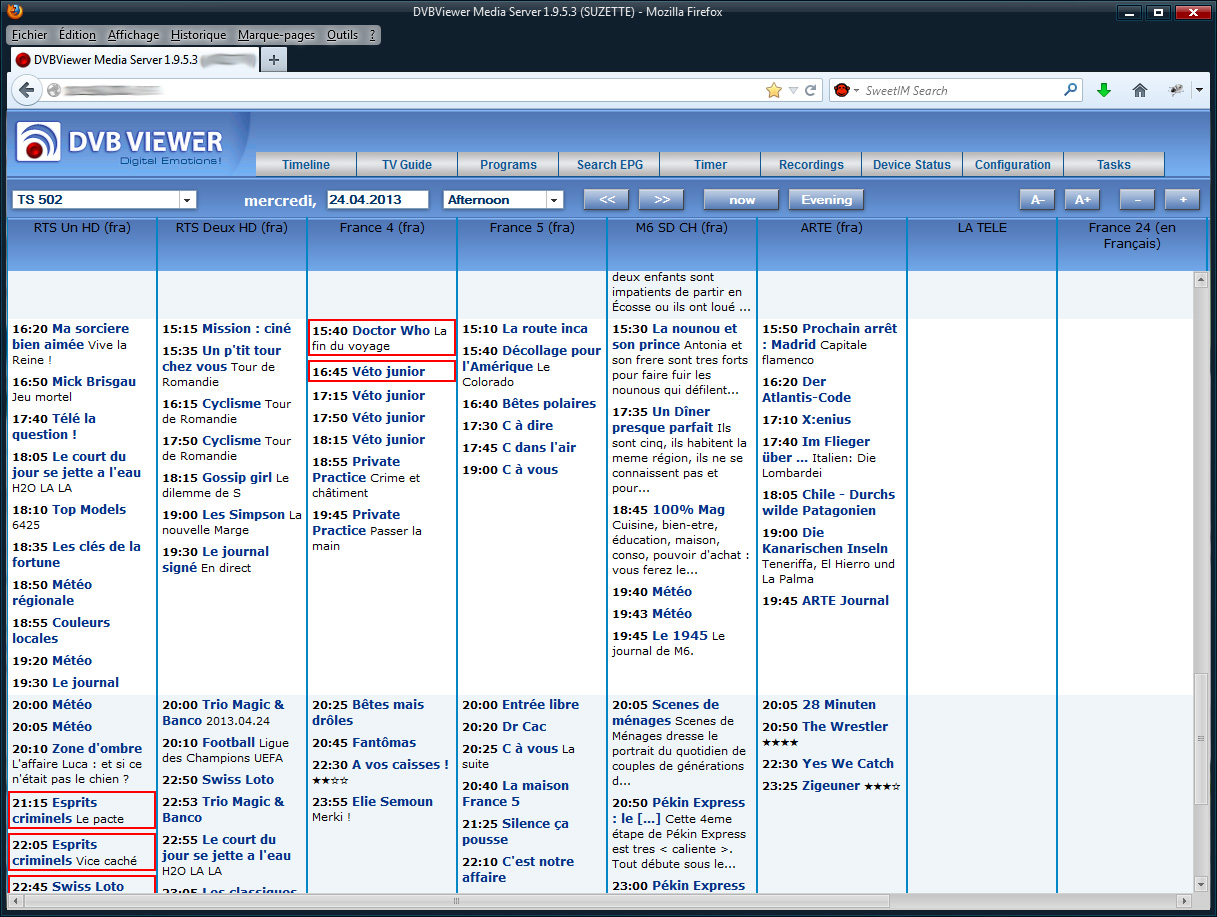Screen dimensions: 1217x917
Task: Click the minus zoom button
Action: (x=1137, y=199)
